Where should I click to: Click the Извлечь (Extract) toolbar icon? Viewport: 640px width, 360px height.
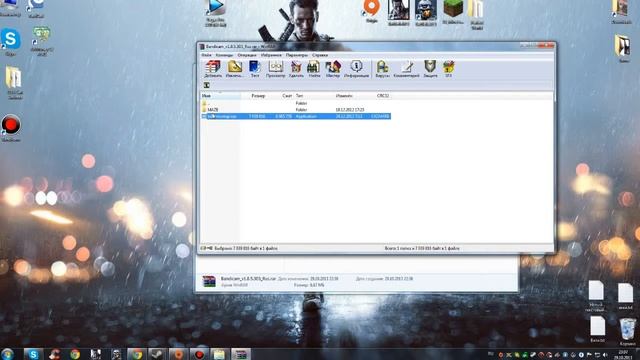pos(235,69)
